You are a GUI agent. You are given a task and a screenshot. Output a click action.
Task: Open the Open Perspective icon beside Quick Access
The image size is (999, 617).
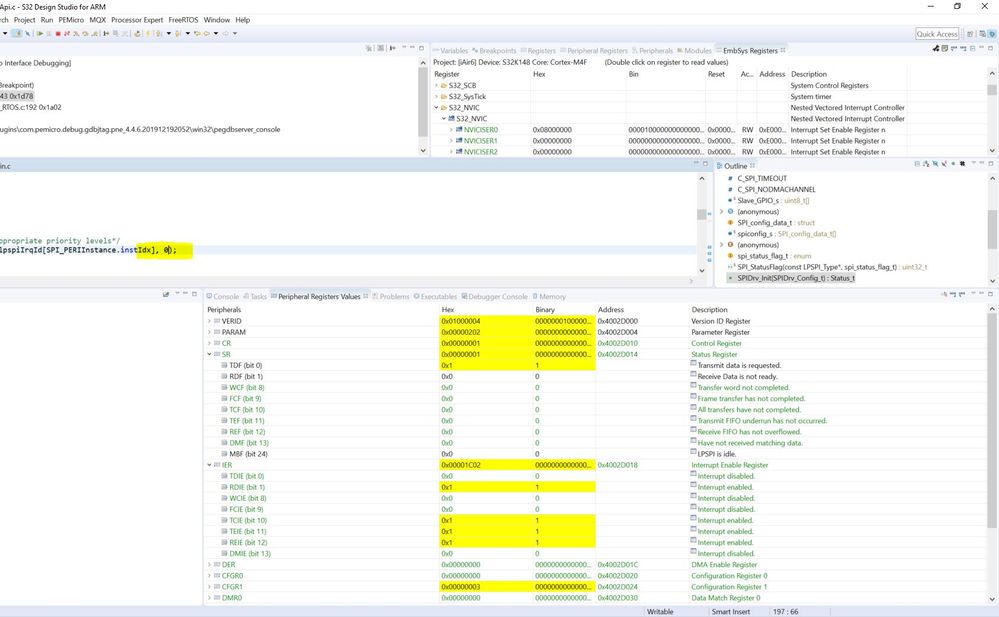tap(970, 34)
